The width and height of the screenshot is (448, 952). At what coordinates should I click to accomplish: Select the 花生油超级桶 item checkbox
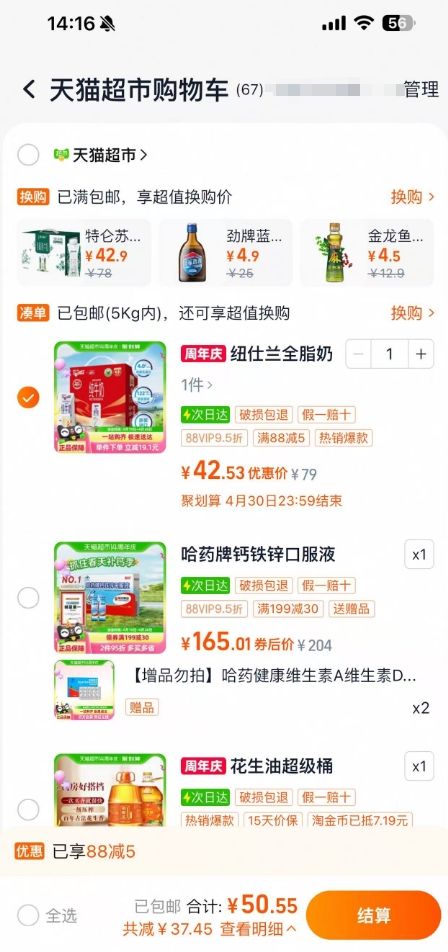(28, 809)
